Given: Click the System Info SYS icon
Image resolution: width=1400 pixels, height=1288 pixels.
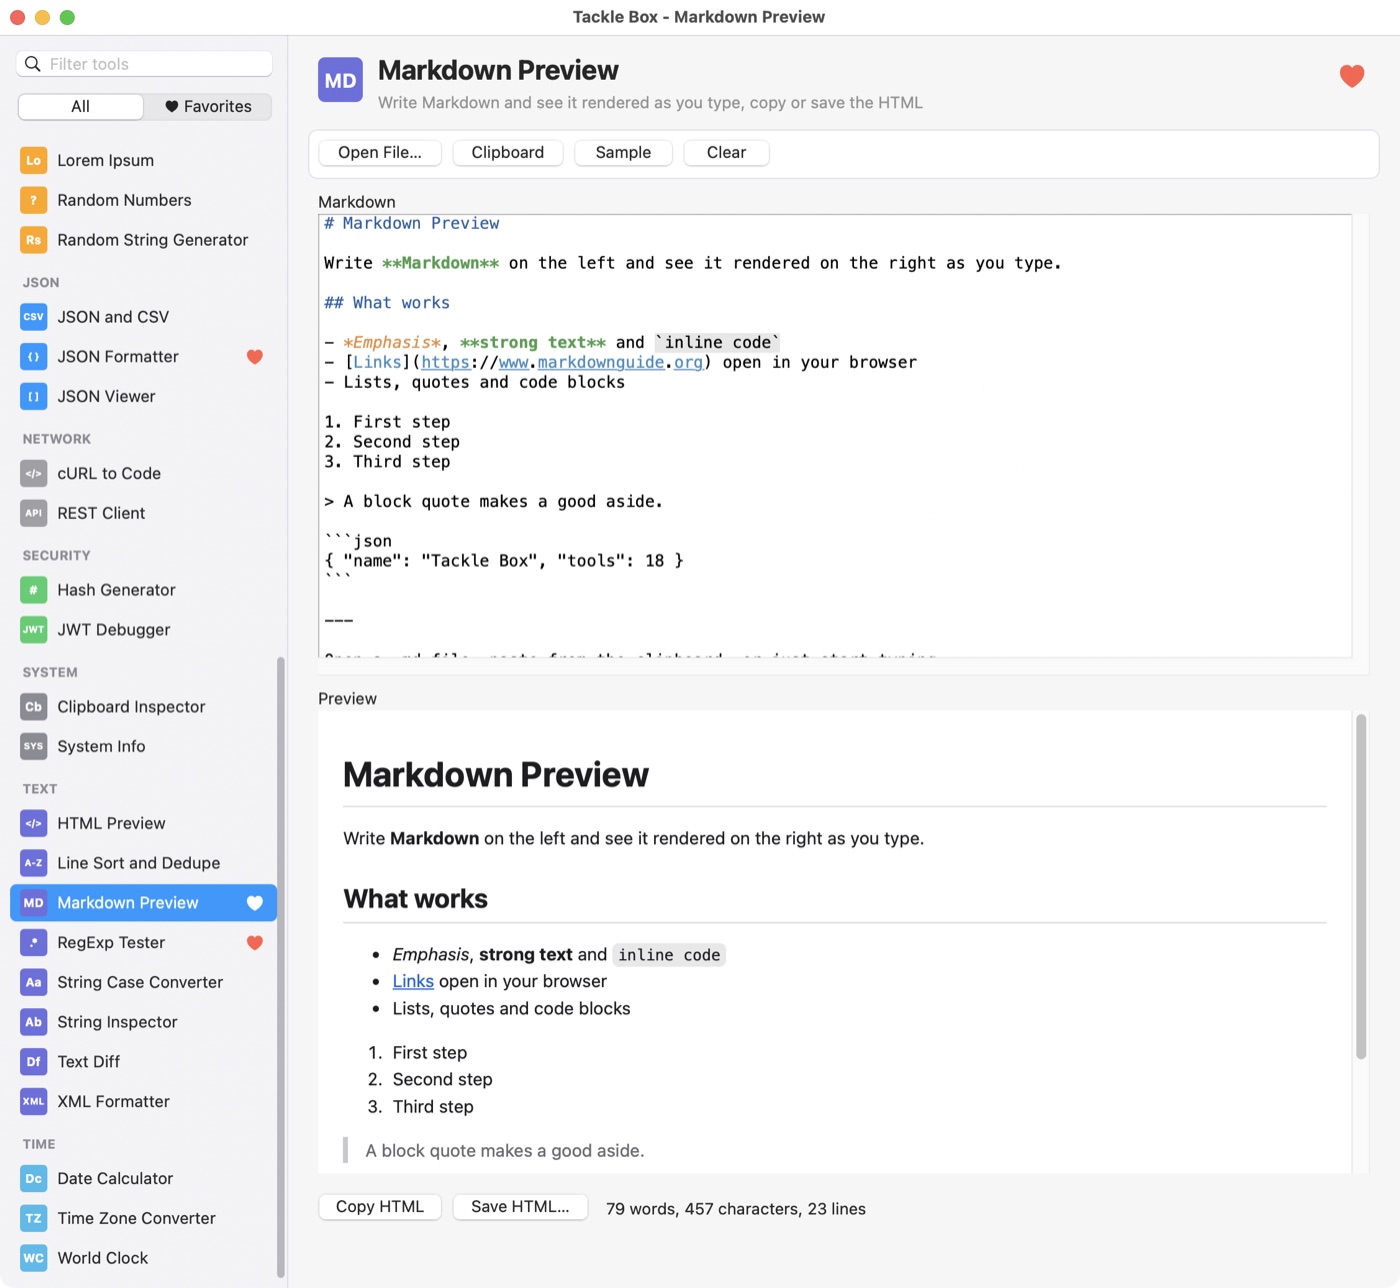Looking at the screenshot, I should coord(33,747).
